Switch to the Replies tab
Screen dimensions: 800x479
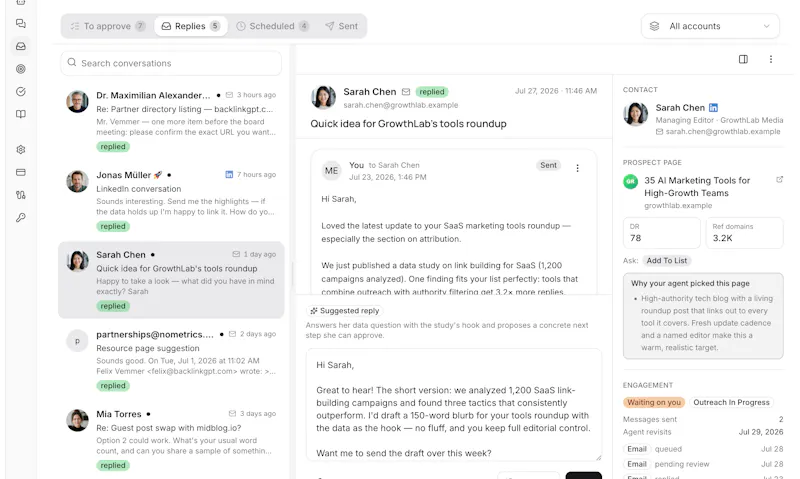(x=190, y=26)
